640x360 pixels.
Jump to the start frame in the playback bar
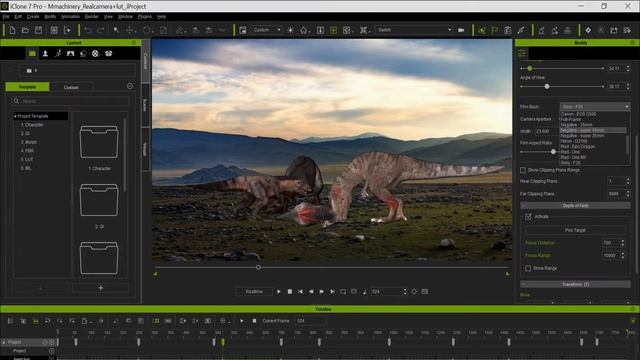pos(300,291)
